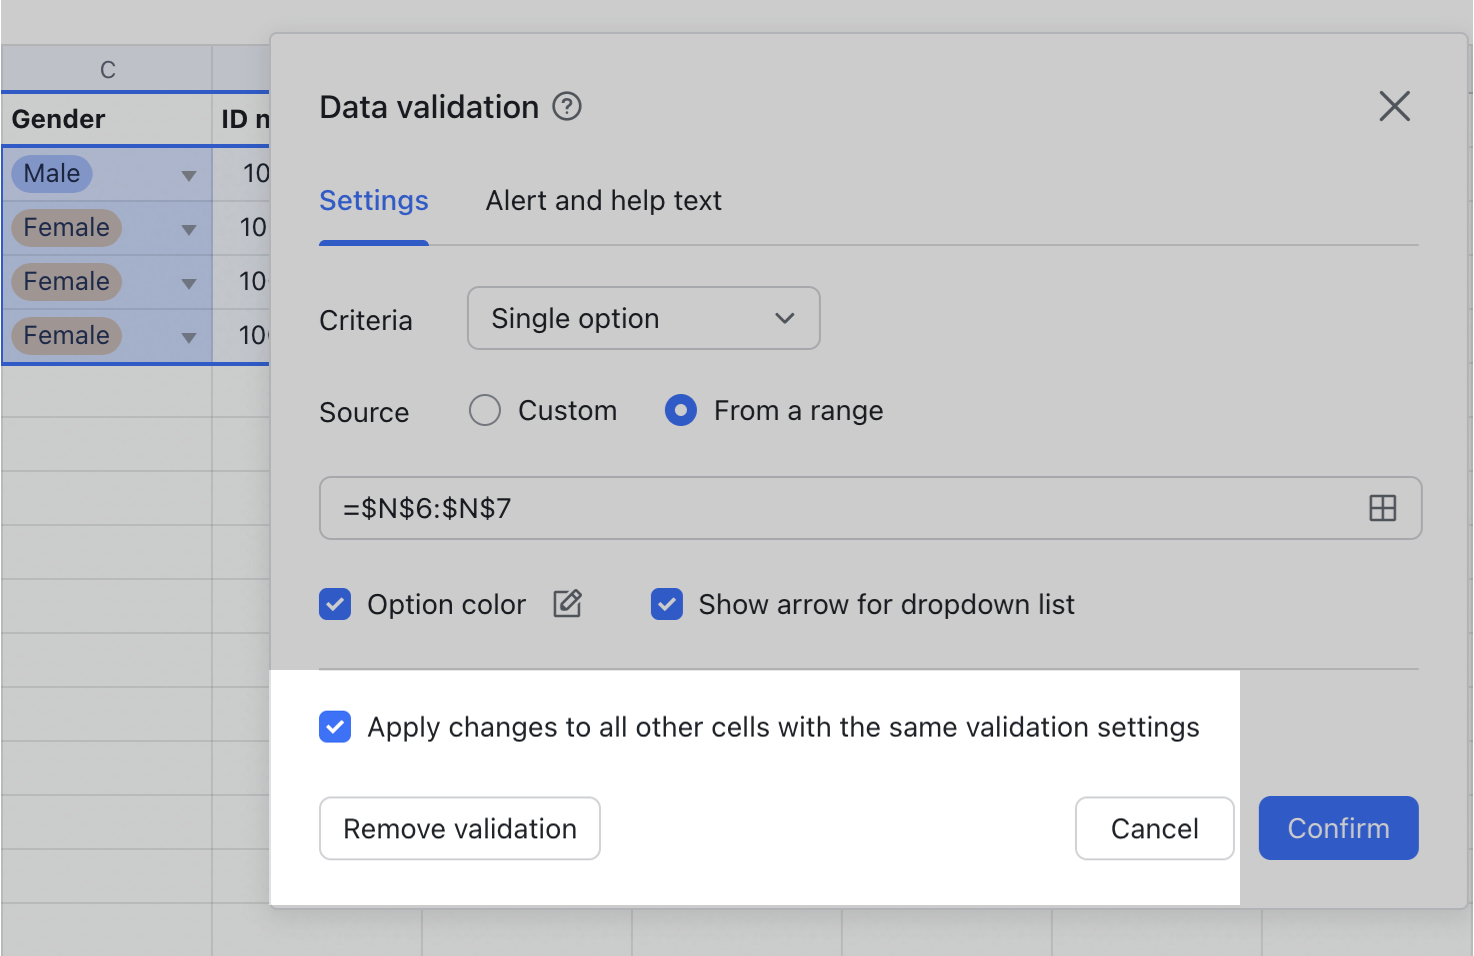Select the From a range radio button

(x=680, y=410)
